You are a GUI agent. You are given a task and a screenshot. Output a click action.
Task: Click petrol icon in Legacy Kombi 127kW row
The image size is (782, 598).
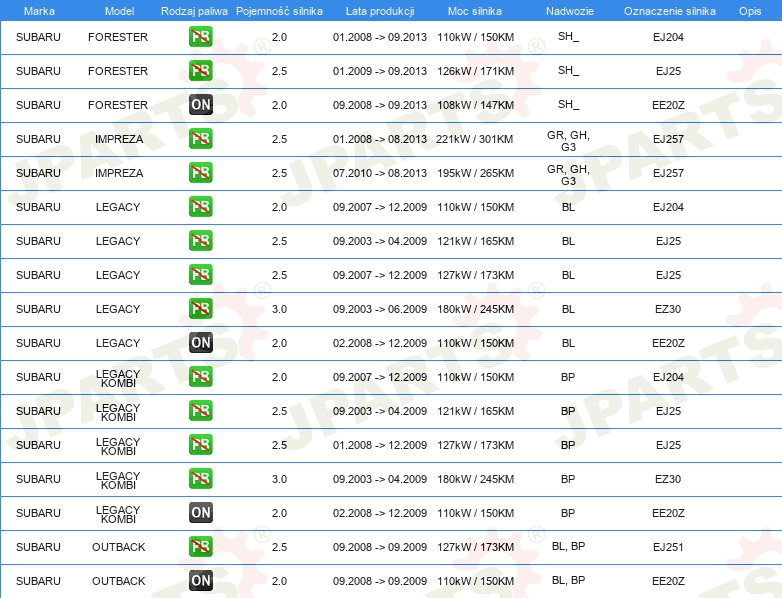pyautogui.click(x=200, y=444)
